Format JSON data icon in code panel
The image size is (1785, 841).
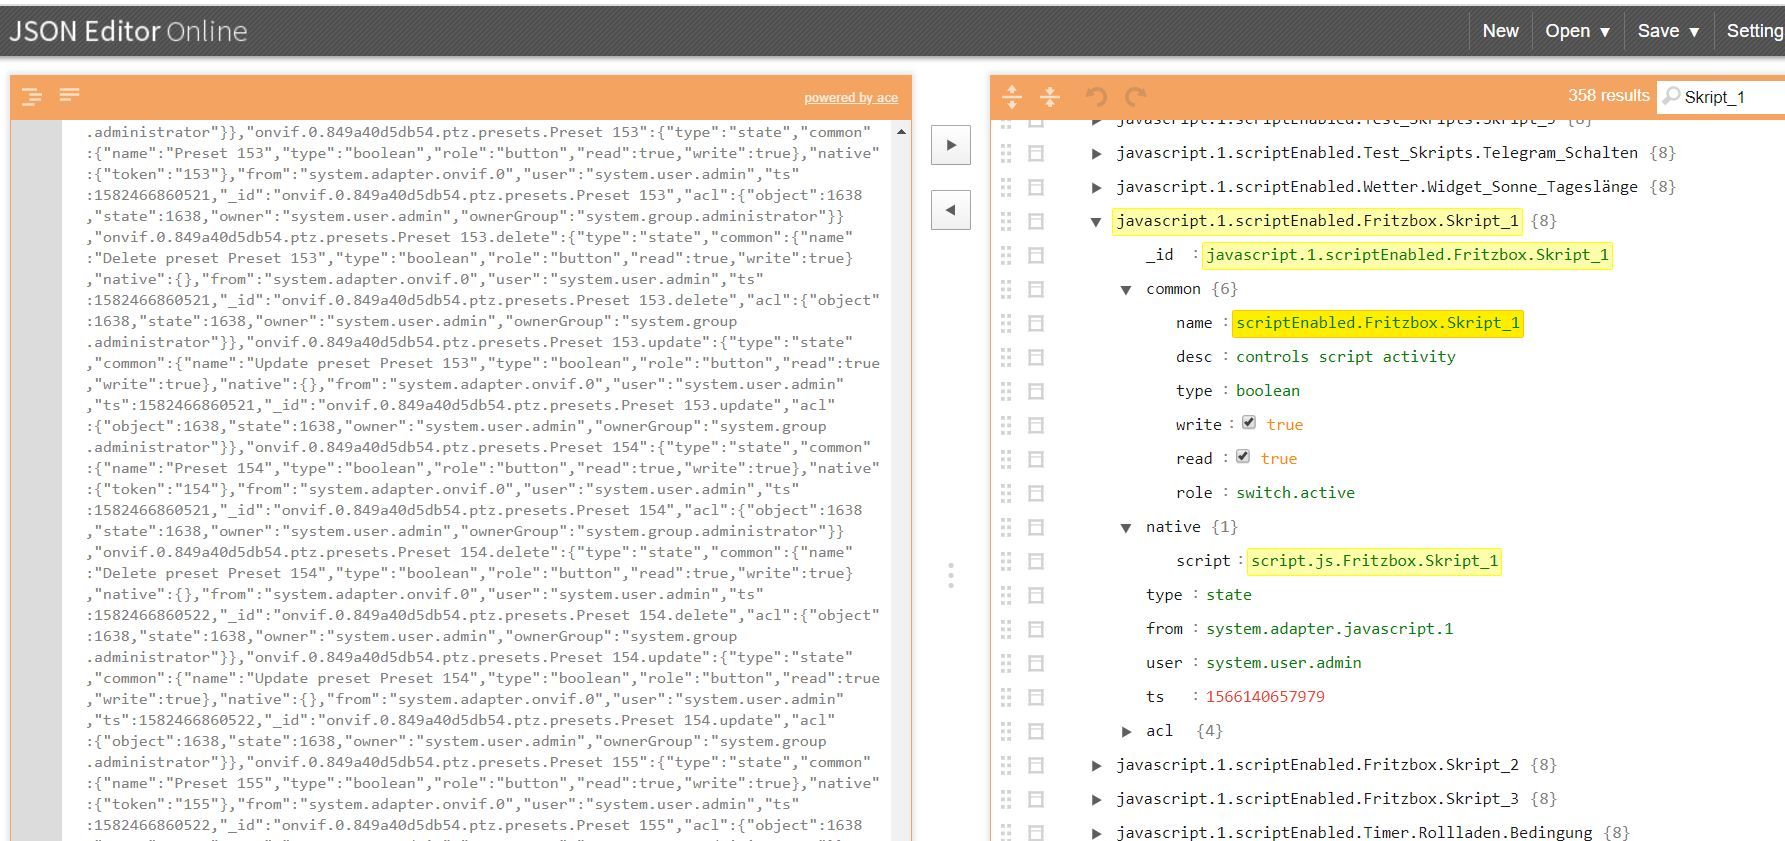(32, 96)
